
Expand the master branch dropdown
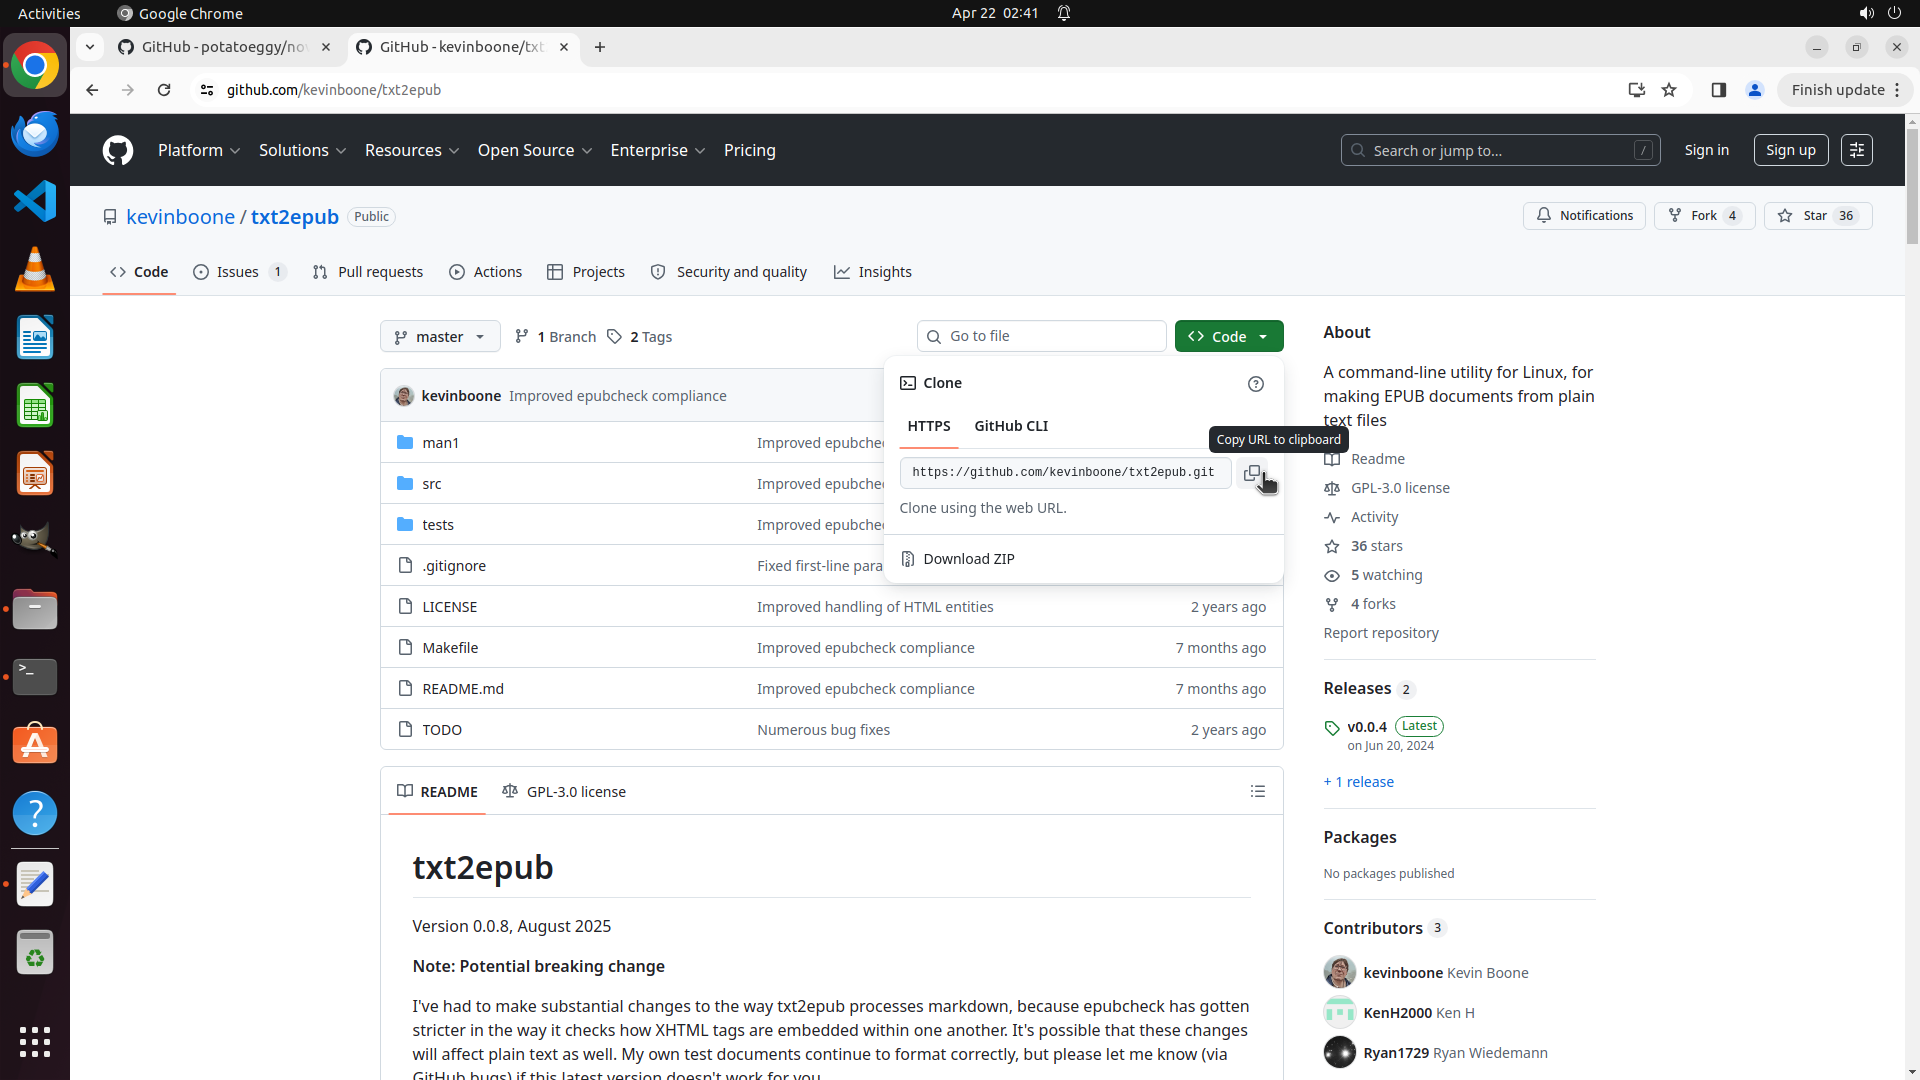click(440, 337)
